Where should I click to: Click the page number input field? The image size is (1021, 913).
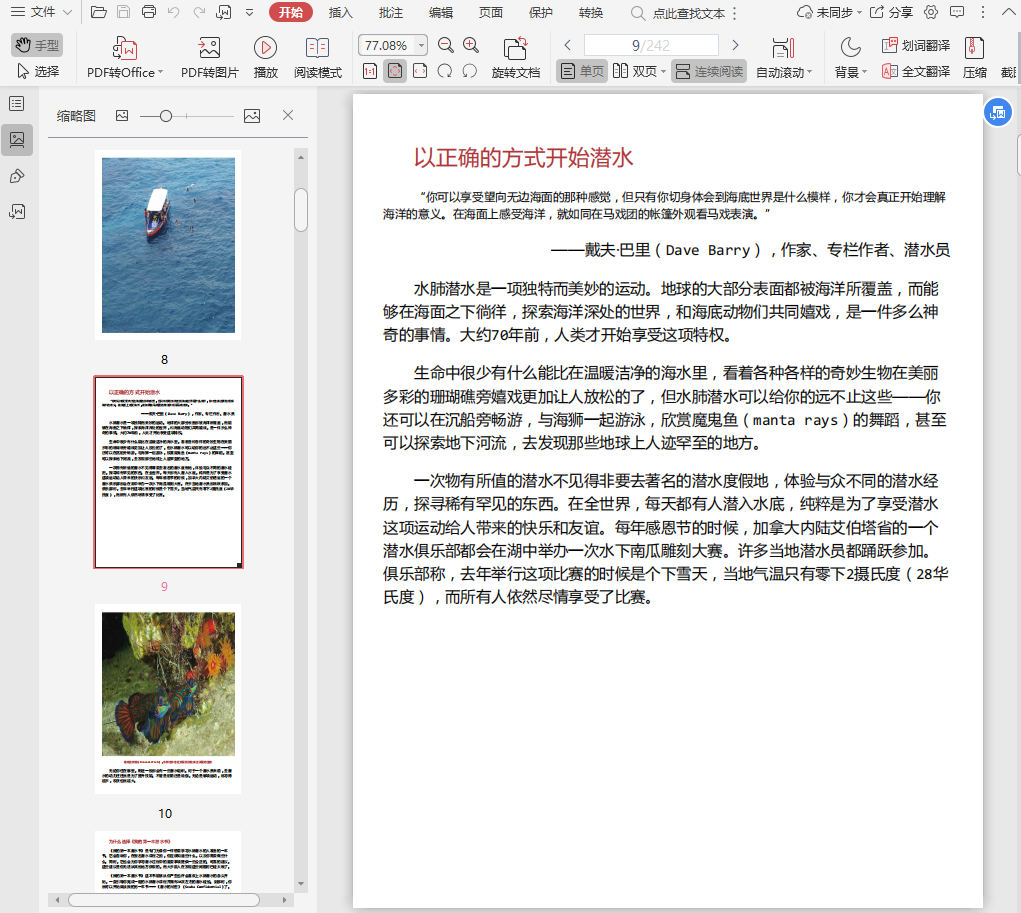pos(650,45)
